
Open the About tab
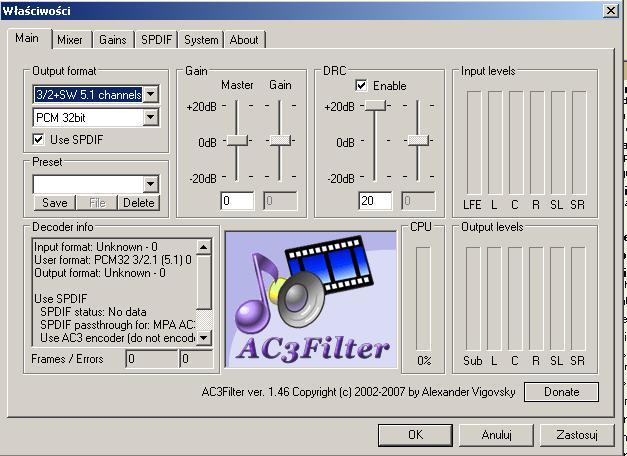pos(244,40)
